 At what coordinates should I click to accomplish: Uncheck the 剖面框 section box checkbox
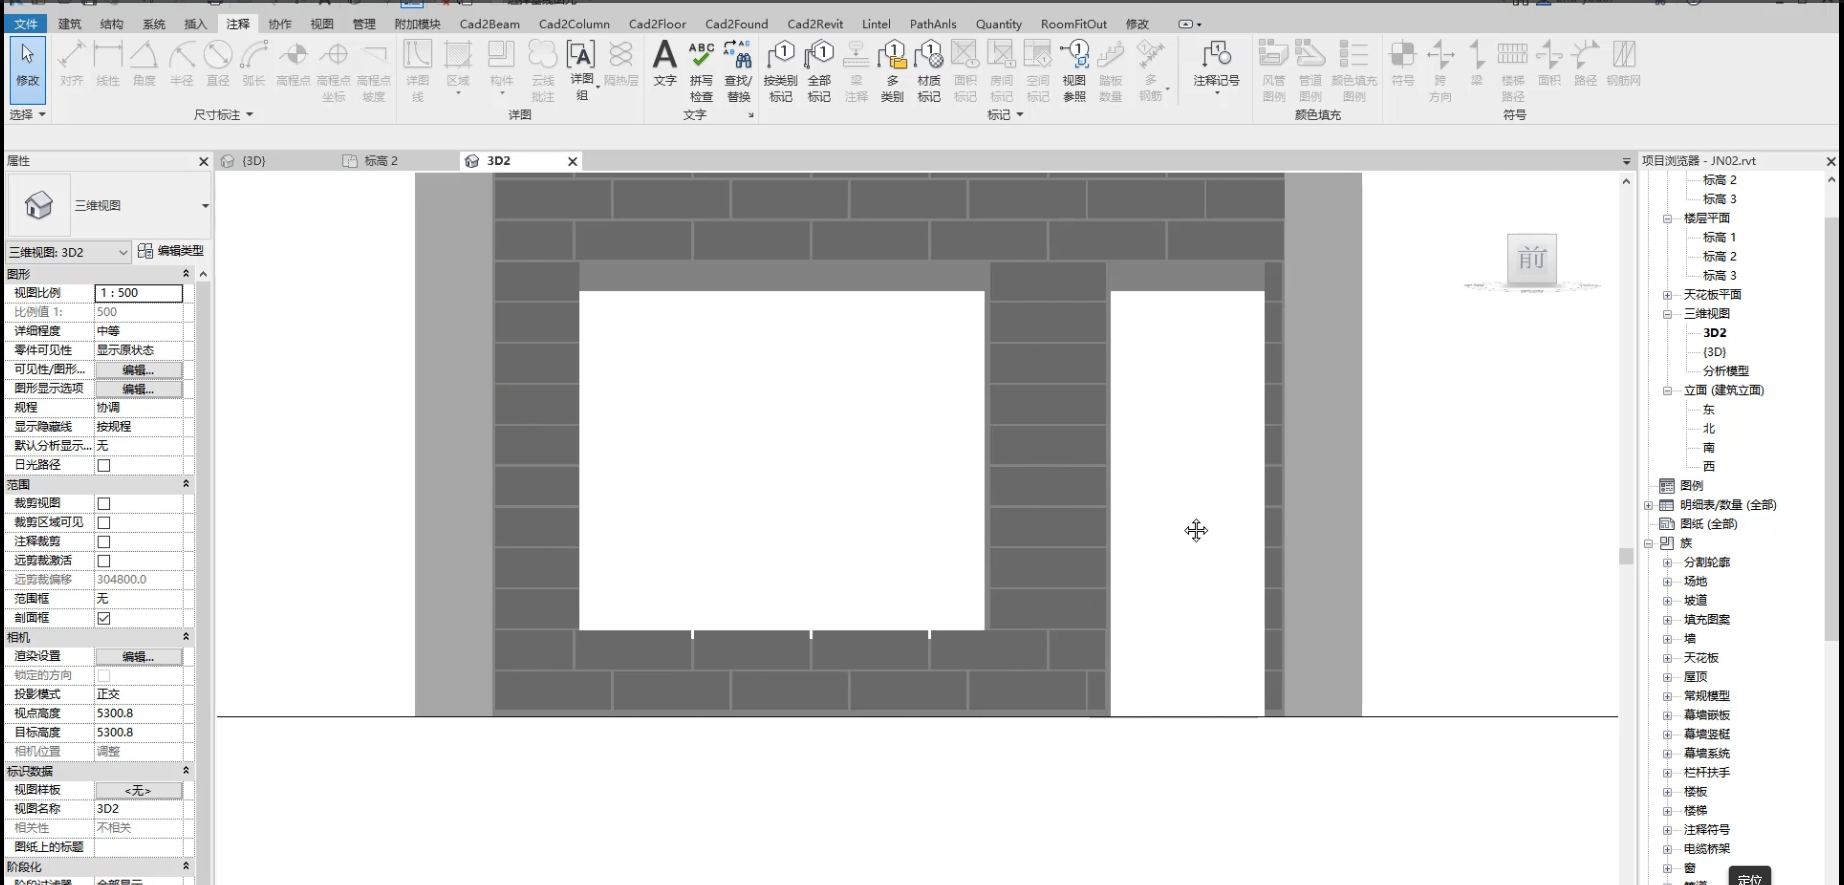click(104, 619)
